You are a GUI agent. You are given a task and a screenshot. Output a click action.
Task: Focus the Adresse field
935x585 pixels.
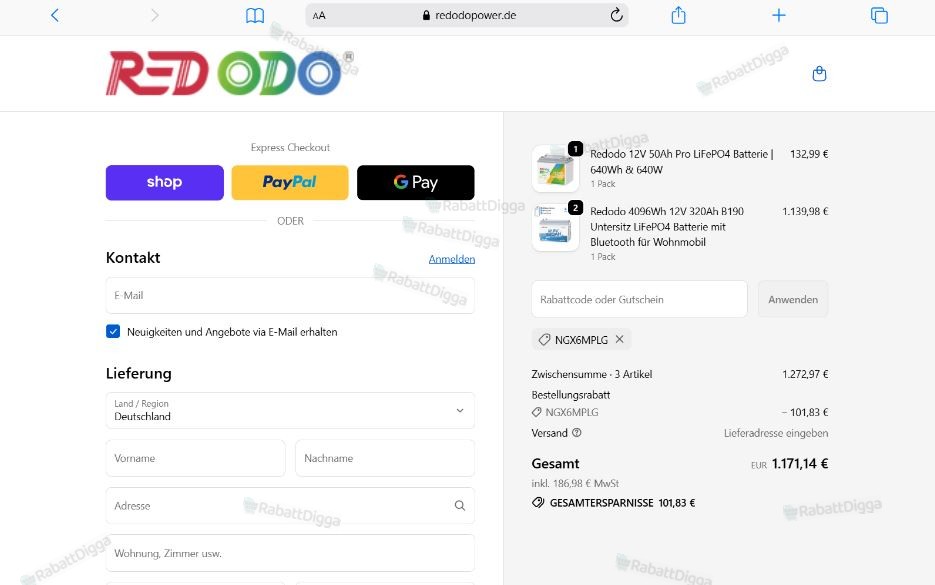290,506
